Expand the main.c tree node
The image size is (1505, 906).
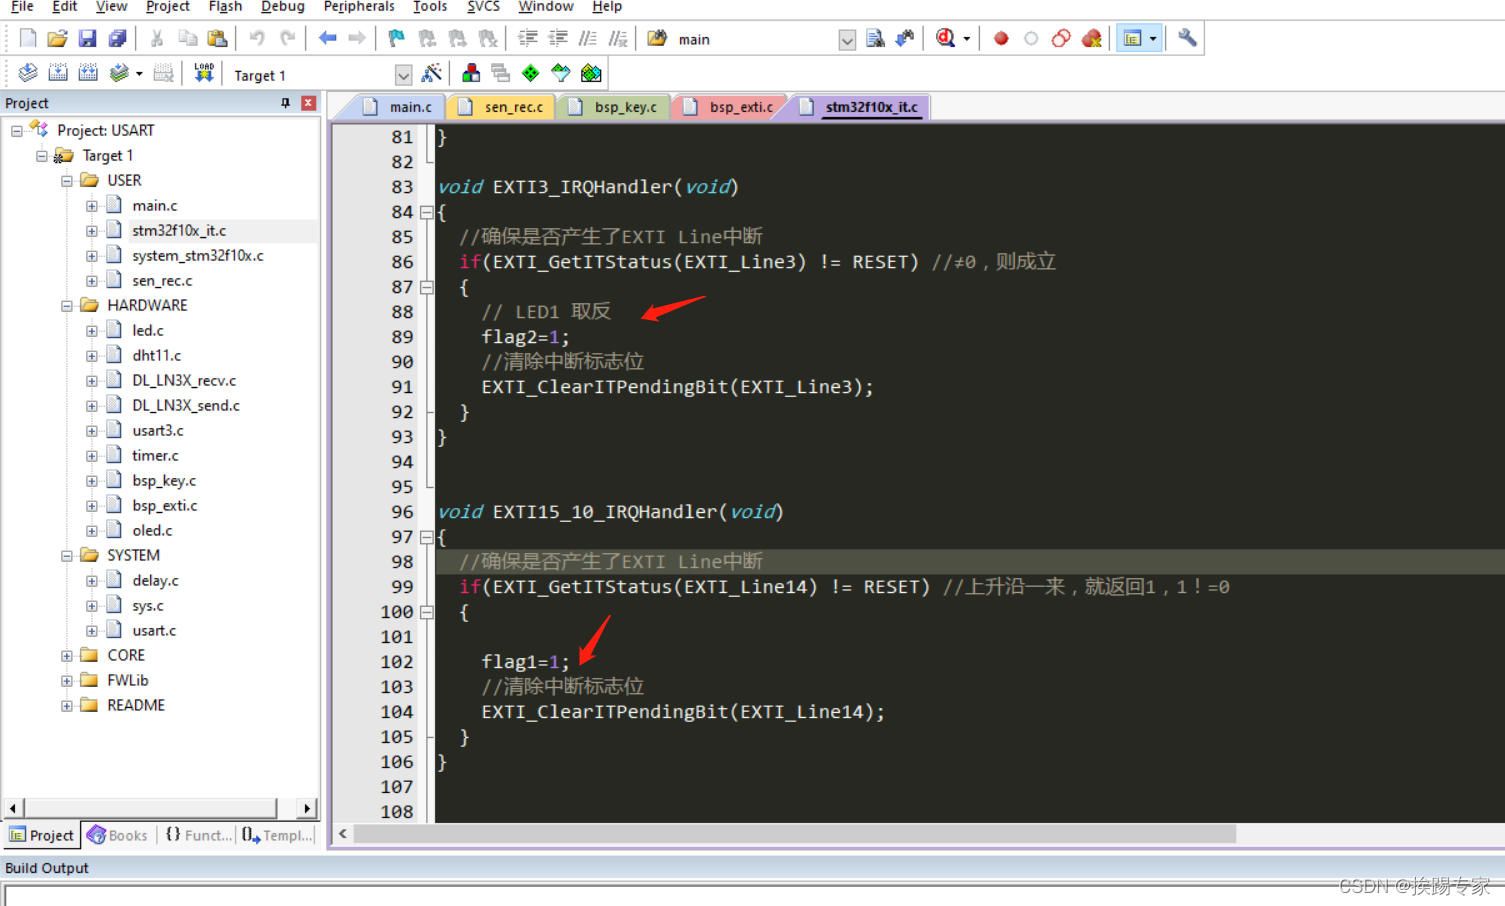coord(92,206)
